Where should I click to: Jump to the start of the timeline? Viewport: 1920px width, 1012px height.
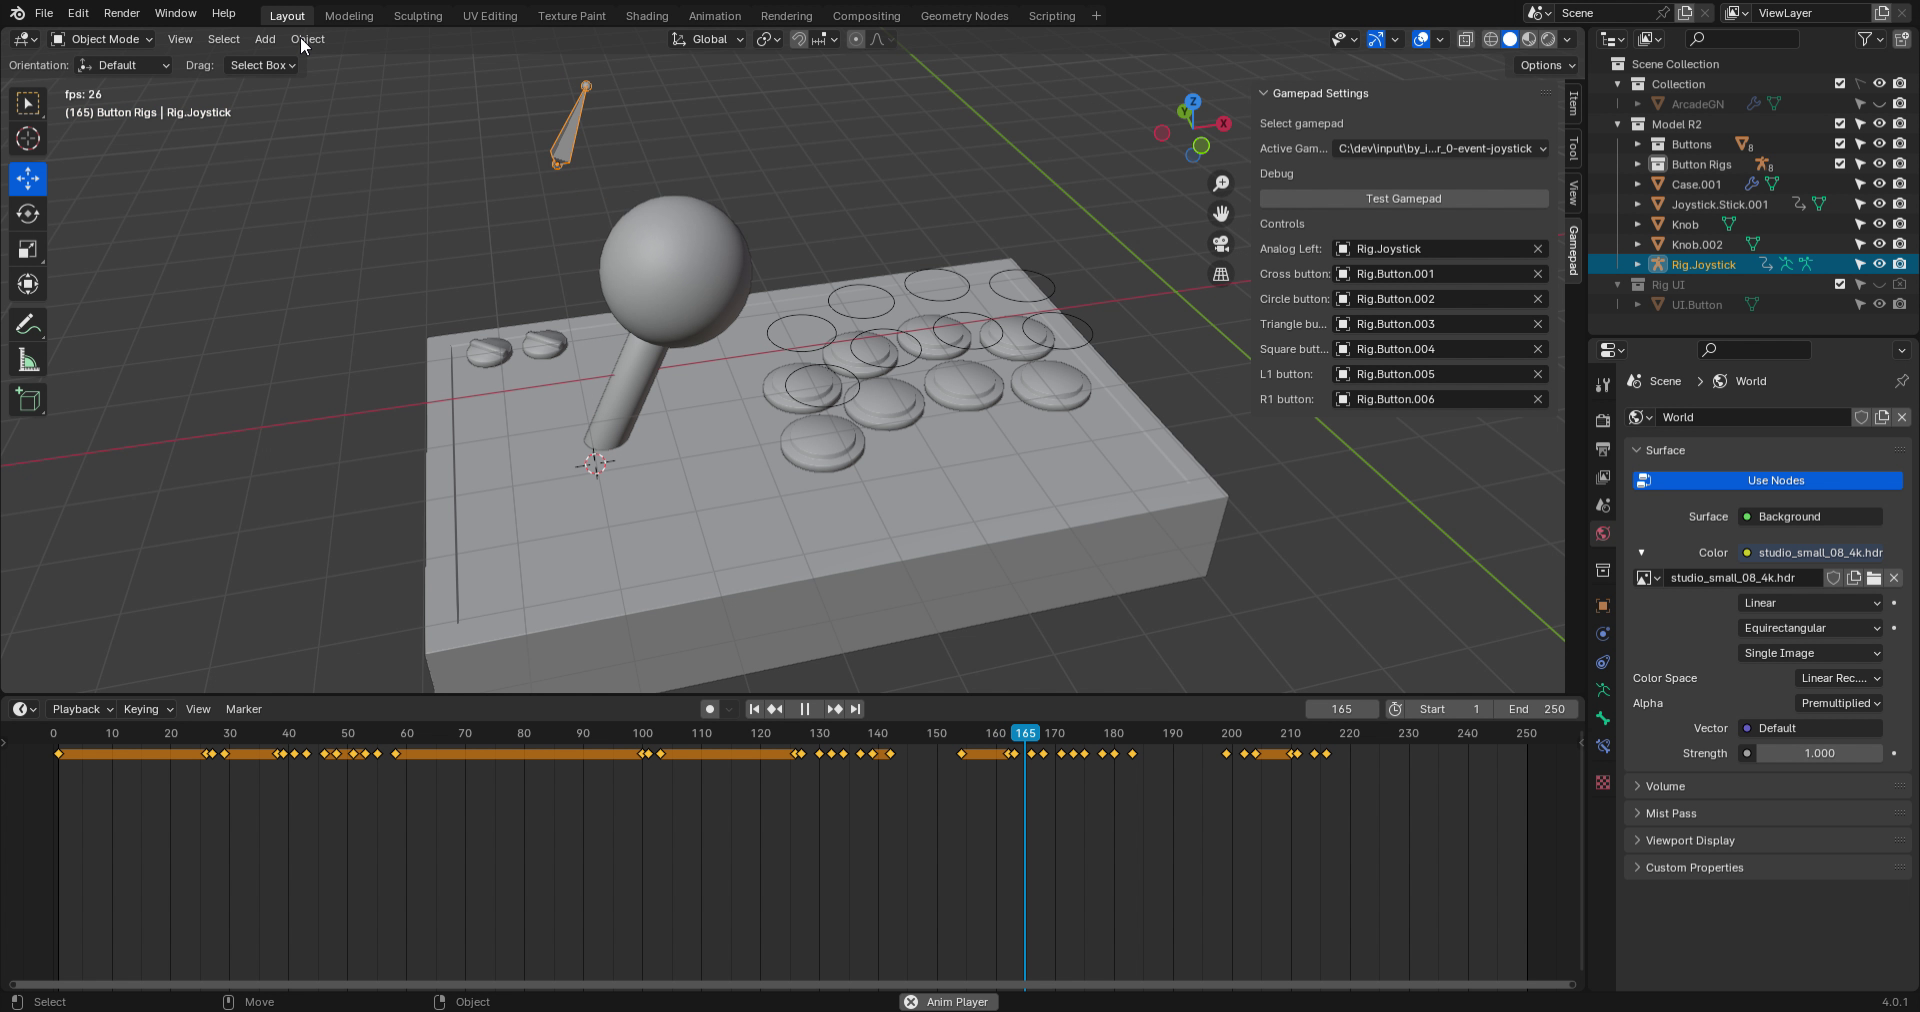pyautogui.click(x=754, y=709)
